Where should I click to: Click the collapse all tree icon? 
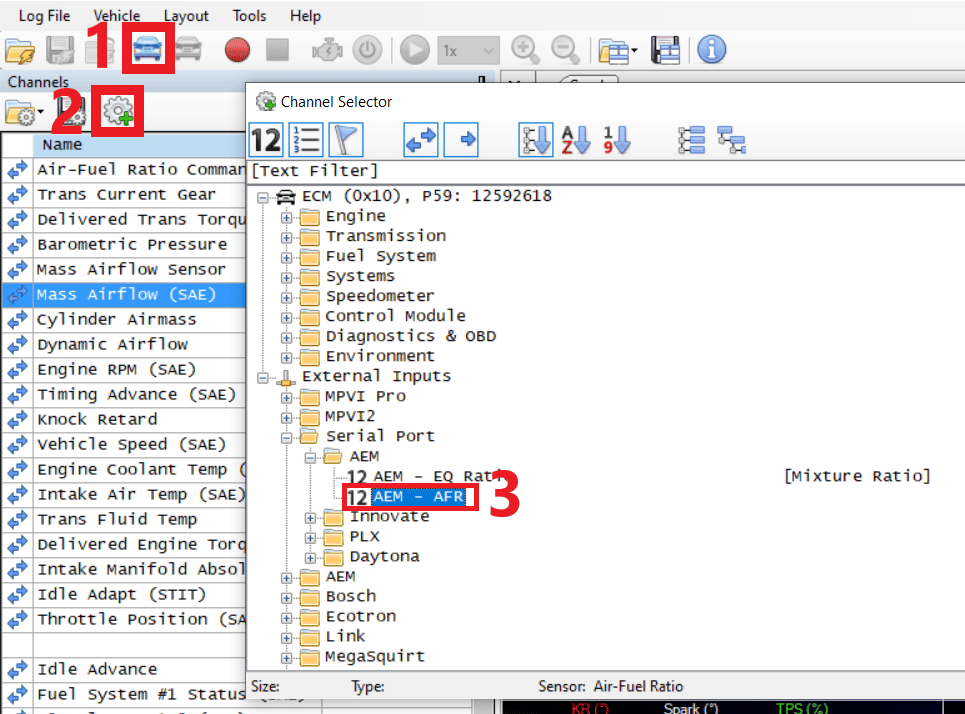731,140
